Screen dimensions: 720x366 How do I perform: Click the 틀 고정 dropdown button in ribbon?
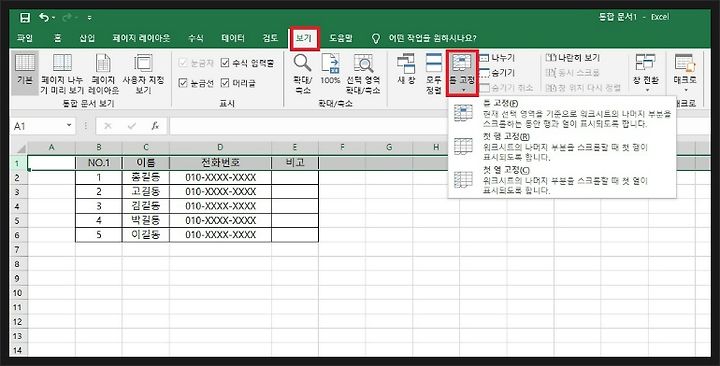[x=462, y=73]
